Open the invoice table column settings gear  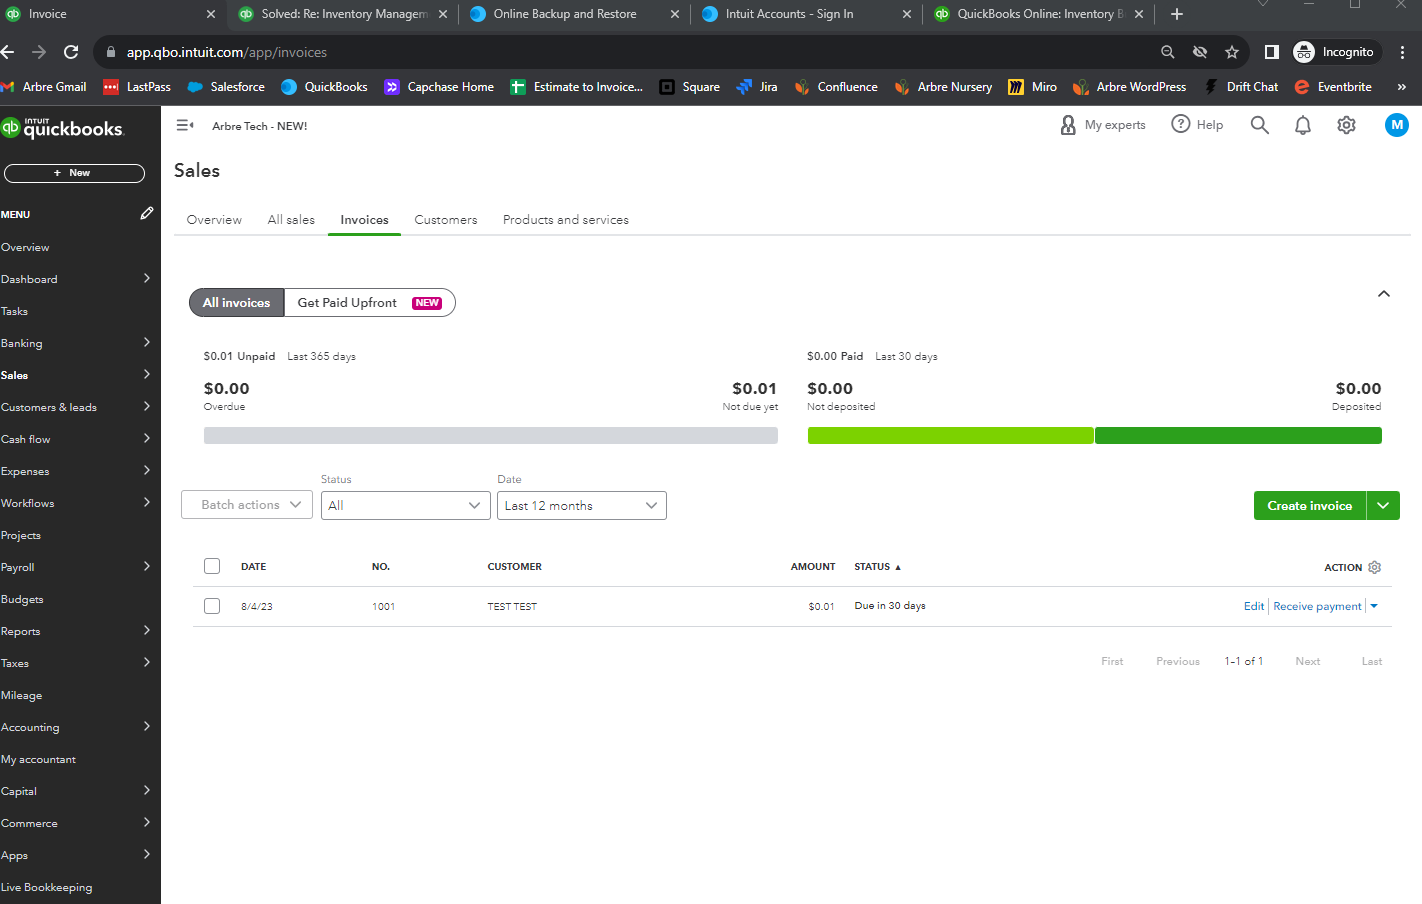click(1374, 567)
